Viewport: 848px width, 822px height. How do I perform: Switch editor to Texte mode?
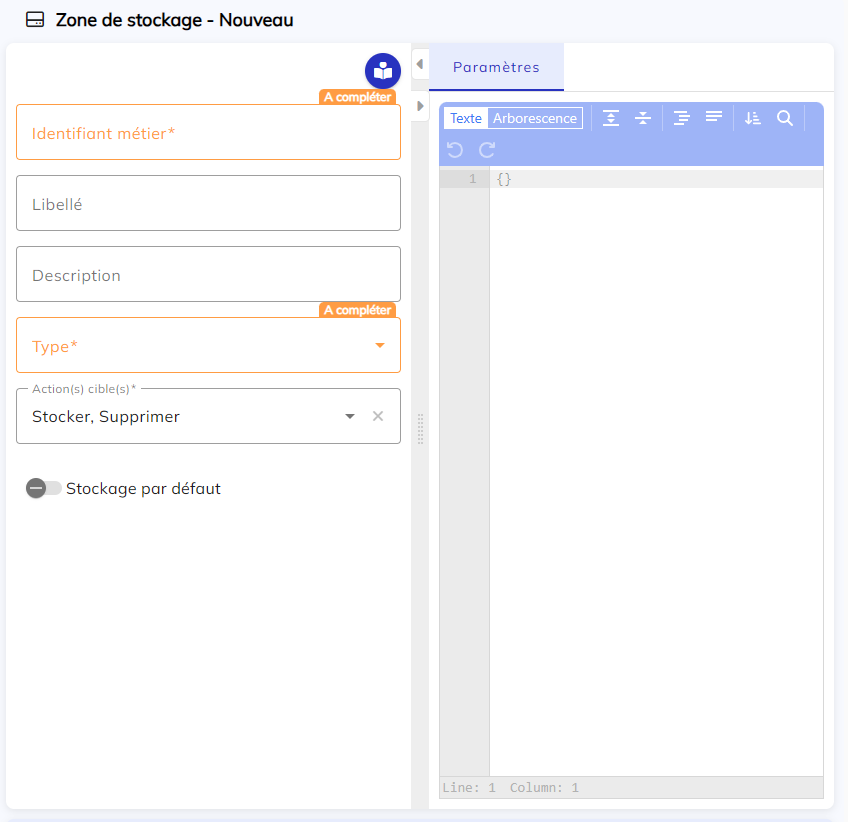[x=466, y=118]
